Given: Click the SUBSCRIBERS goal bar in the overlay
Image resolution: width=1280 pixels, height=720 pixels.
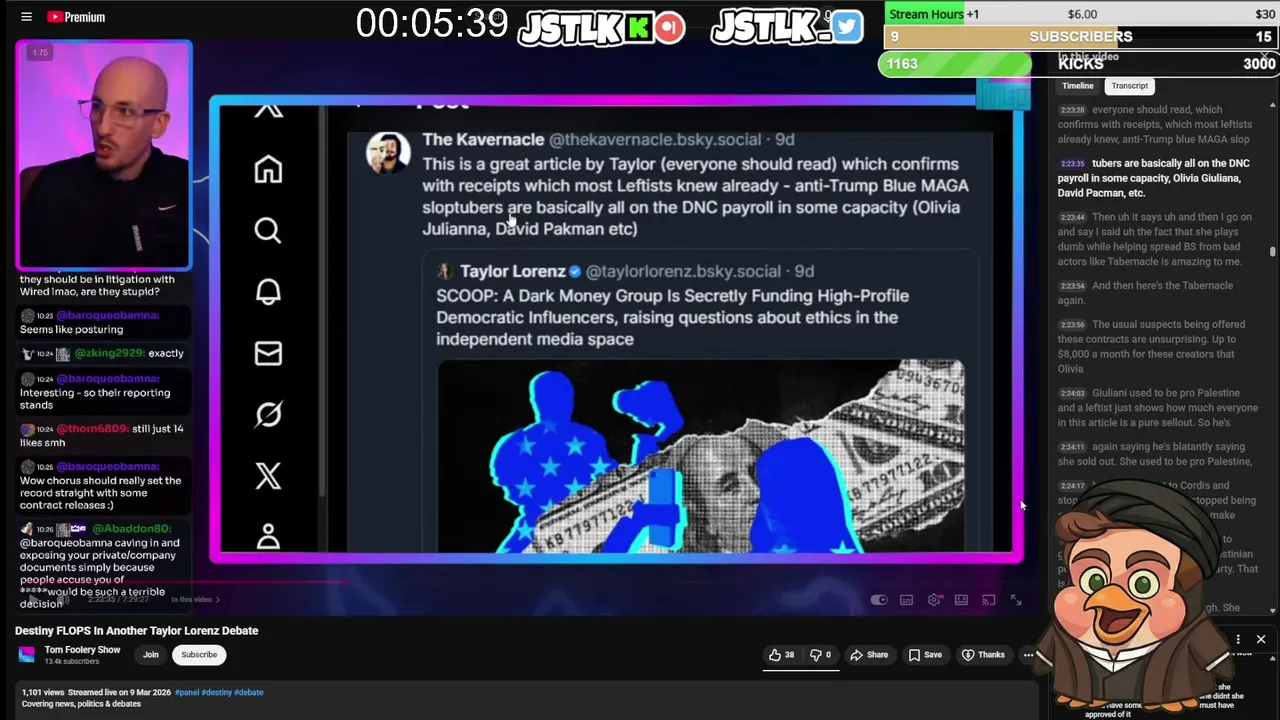Looking at the screenshot, I should coord(1080,37).
